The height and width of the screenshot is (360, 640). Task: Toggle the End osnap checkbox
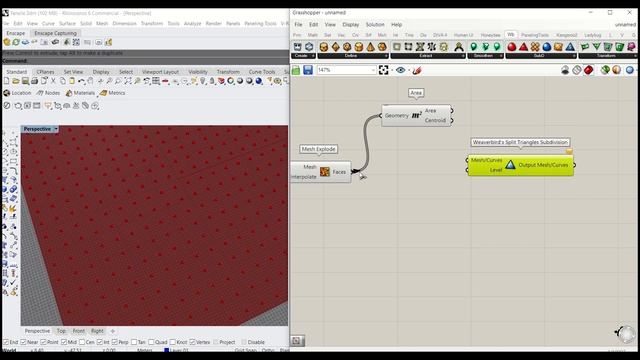point(6,342)
